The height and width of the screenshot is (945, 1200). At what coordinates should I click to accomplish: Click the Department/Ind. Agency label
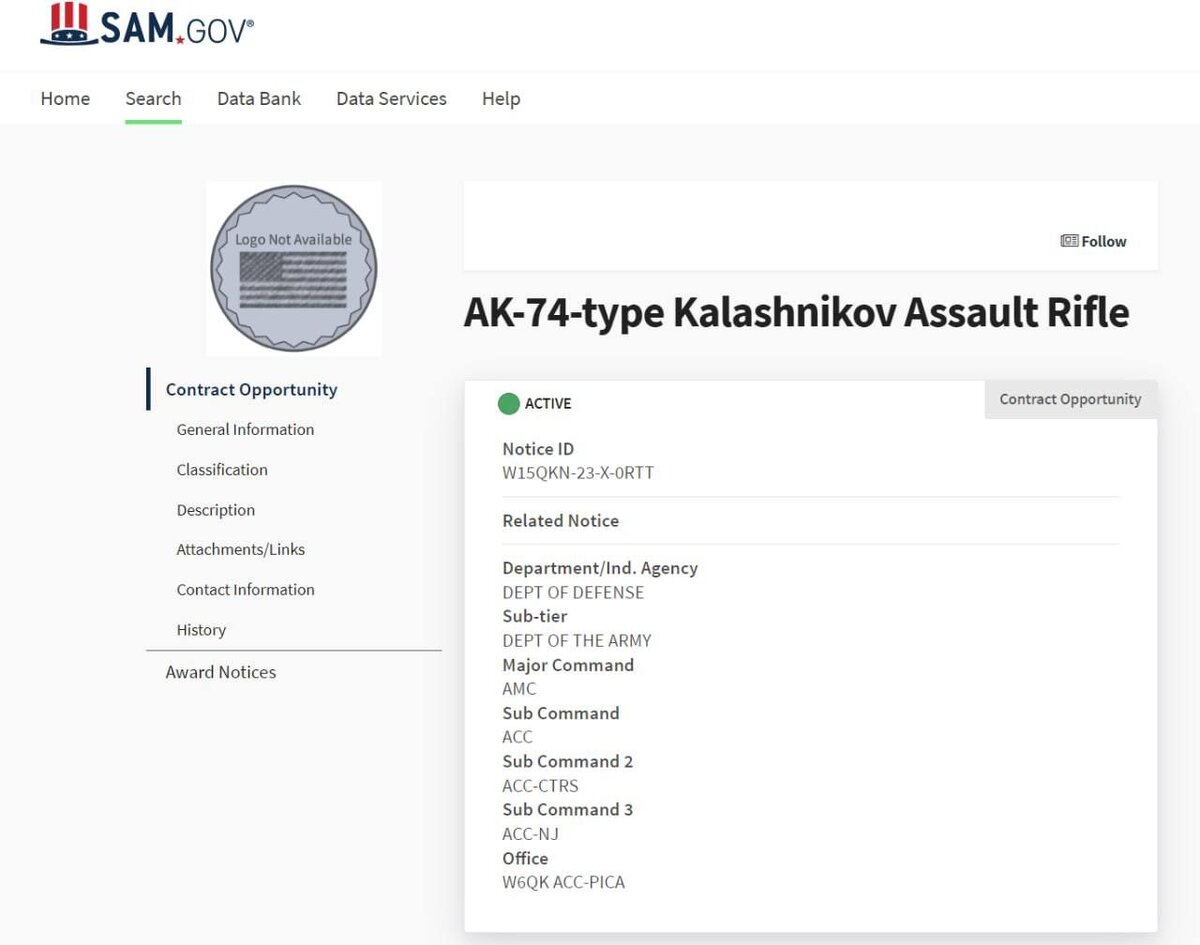click(x=600, y=568)
